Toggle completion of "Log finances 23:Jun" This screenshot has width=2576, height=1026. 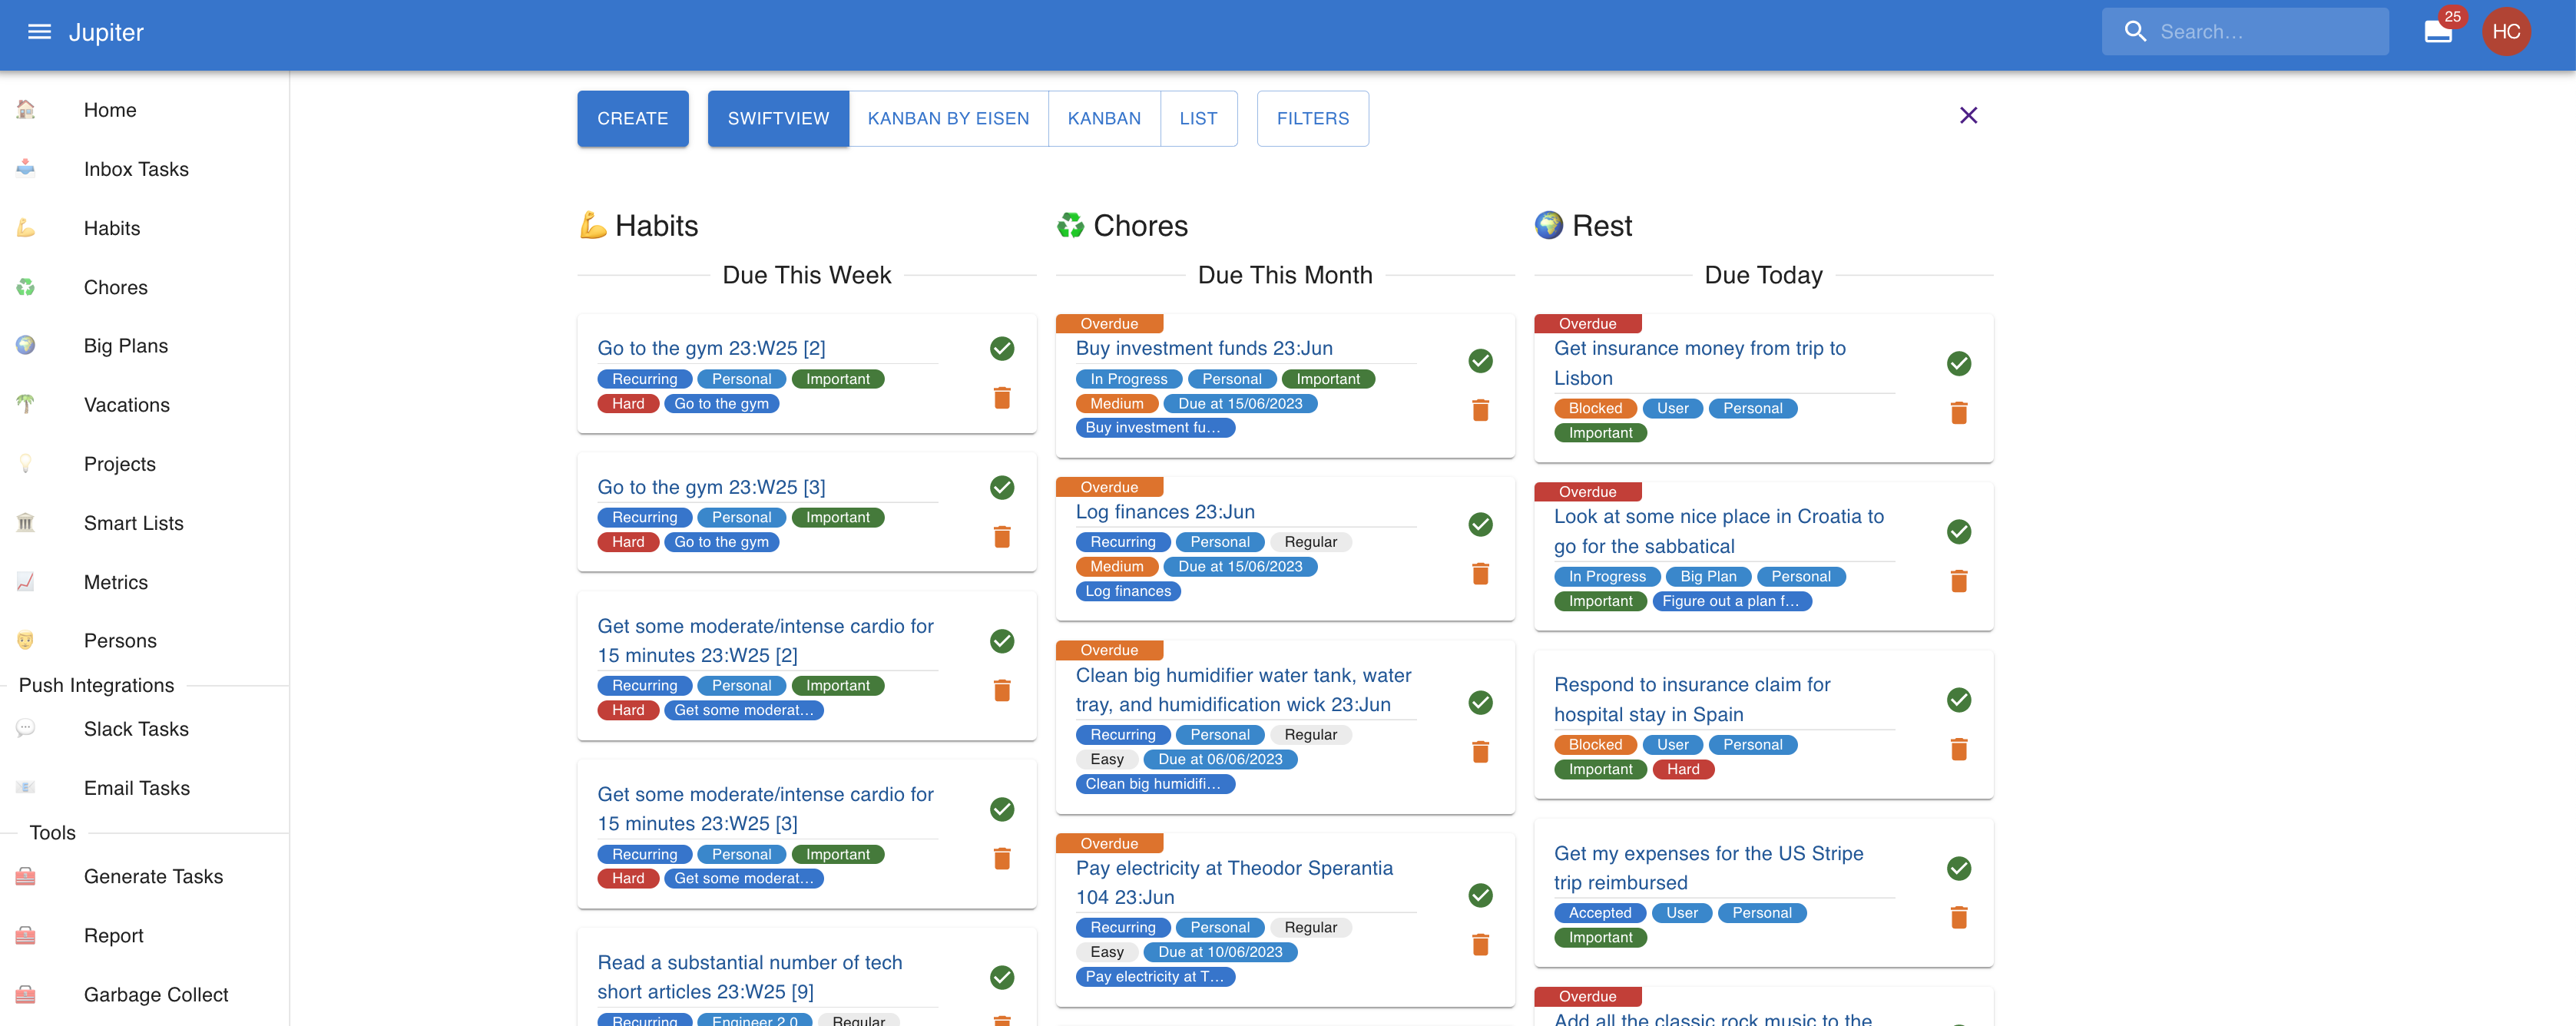click(1480, 524)
